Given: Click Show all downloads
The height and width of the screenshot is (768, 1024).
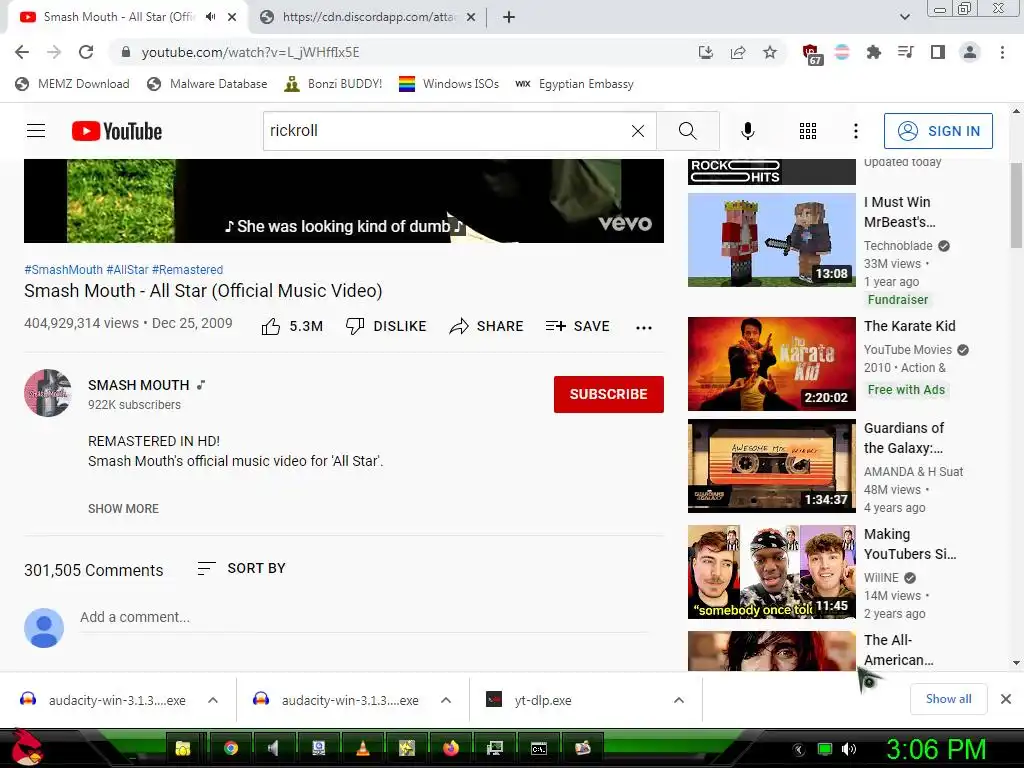Looking at the screenshot, I should click(x=948, y=699).
